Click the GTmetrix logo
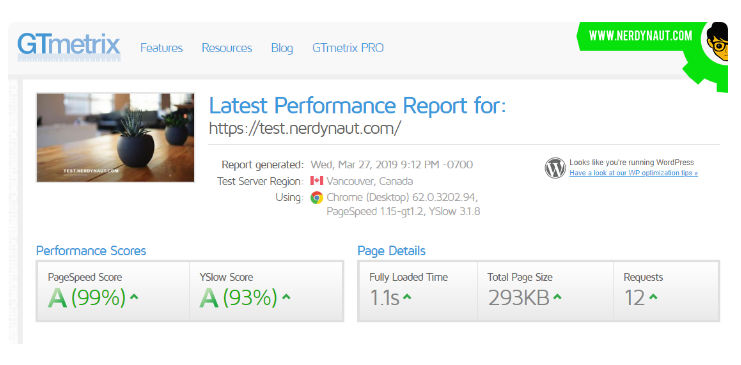 pos(69,47)
